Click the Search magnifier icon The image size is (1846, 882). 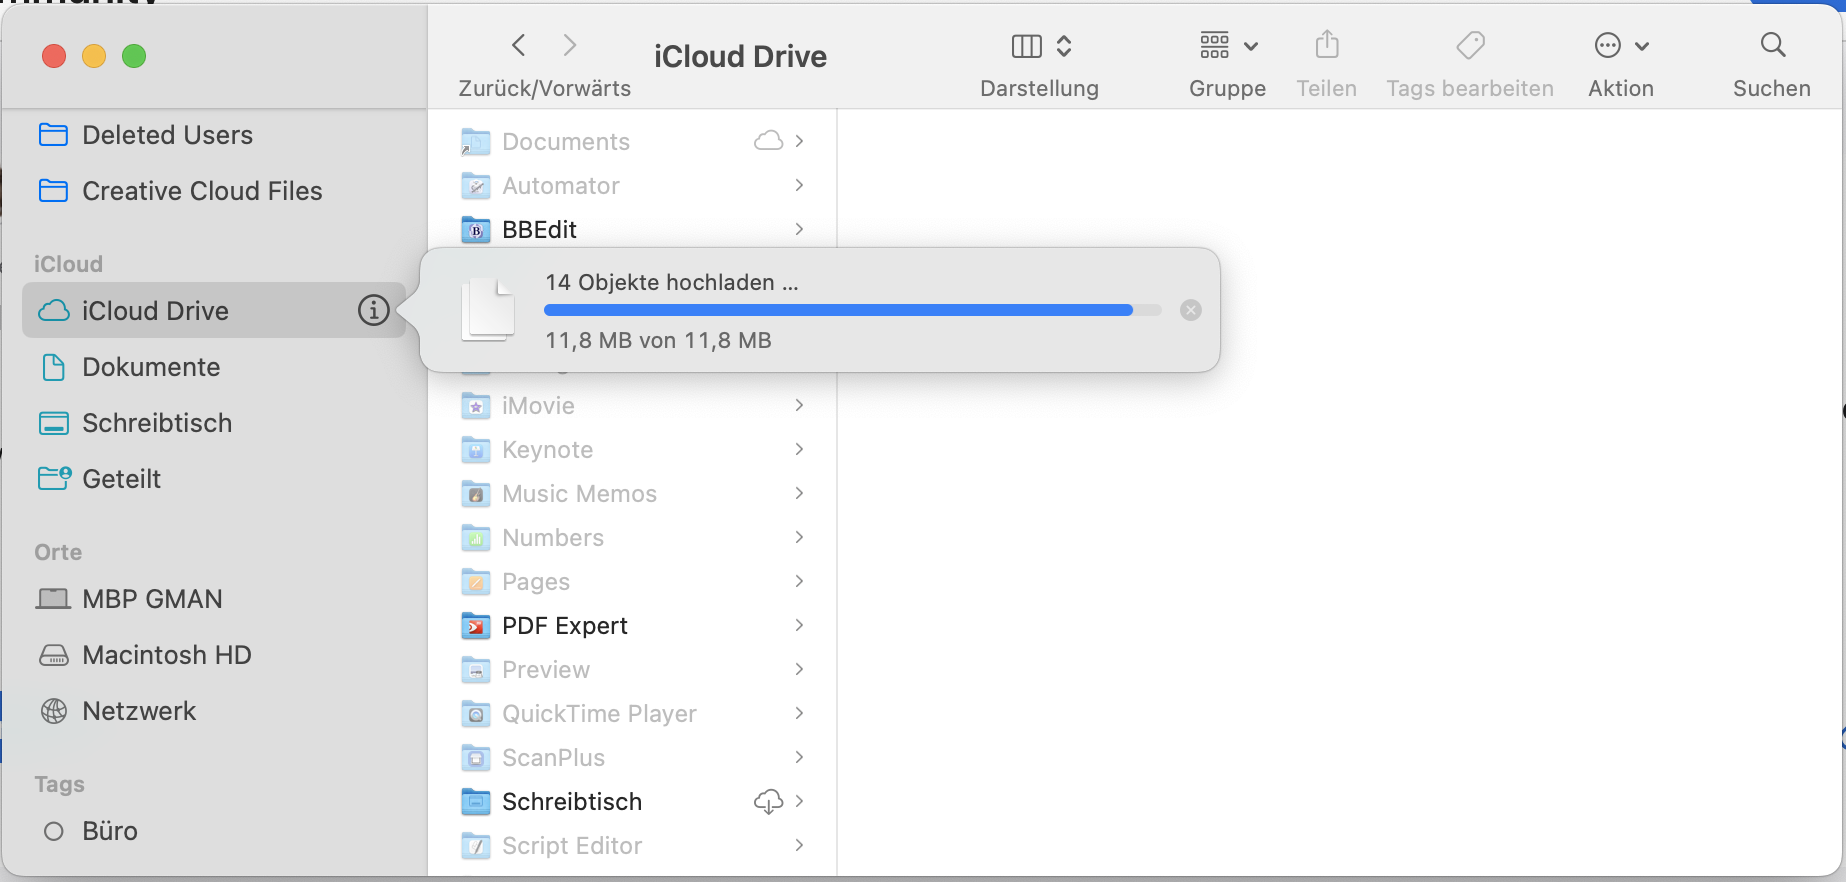[x=1772, y=45]
